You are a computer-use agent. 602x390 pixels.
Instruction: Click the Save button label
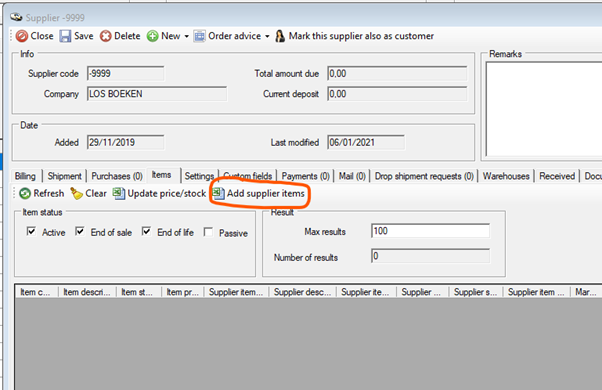click(84, 36)
